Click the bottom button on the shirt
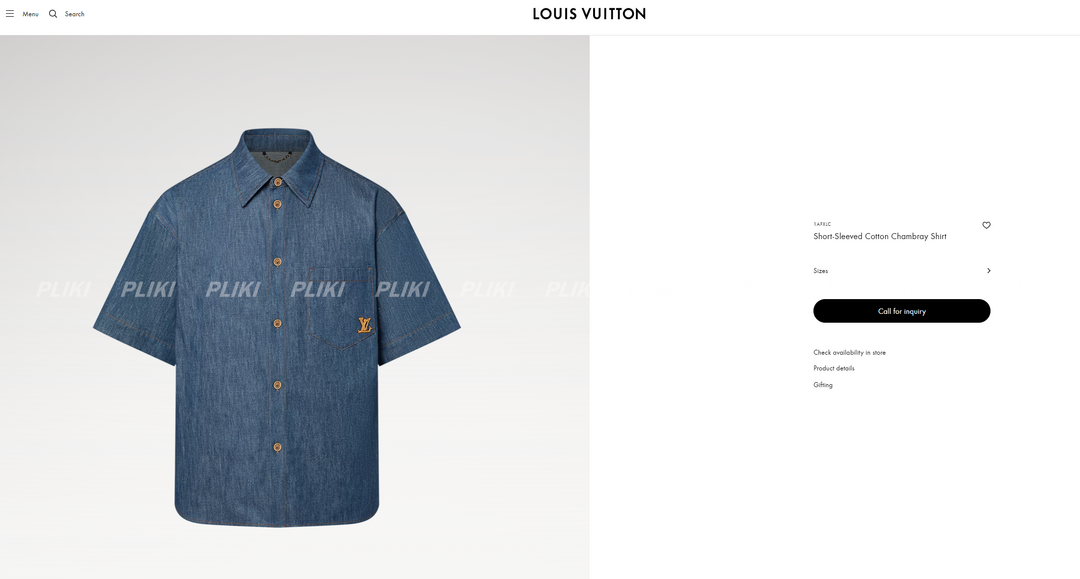The width and height of the screenshot is (1080, 579). (278, 448)
